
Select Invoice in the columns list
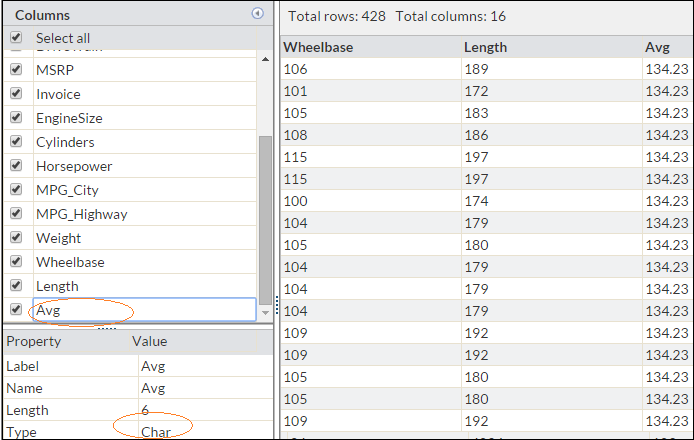click(58, 94)
